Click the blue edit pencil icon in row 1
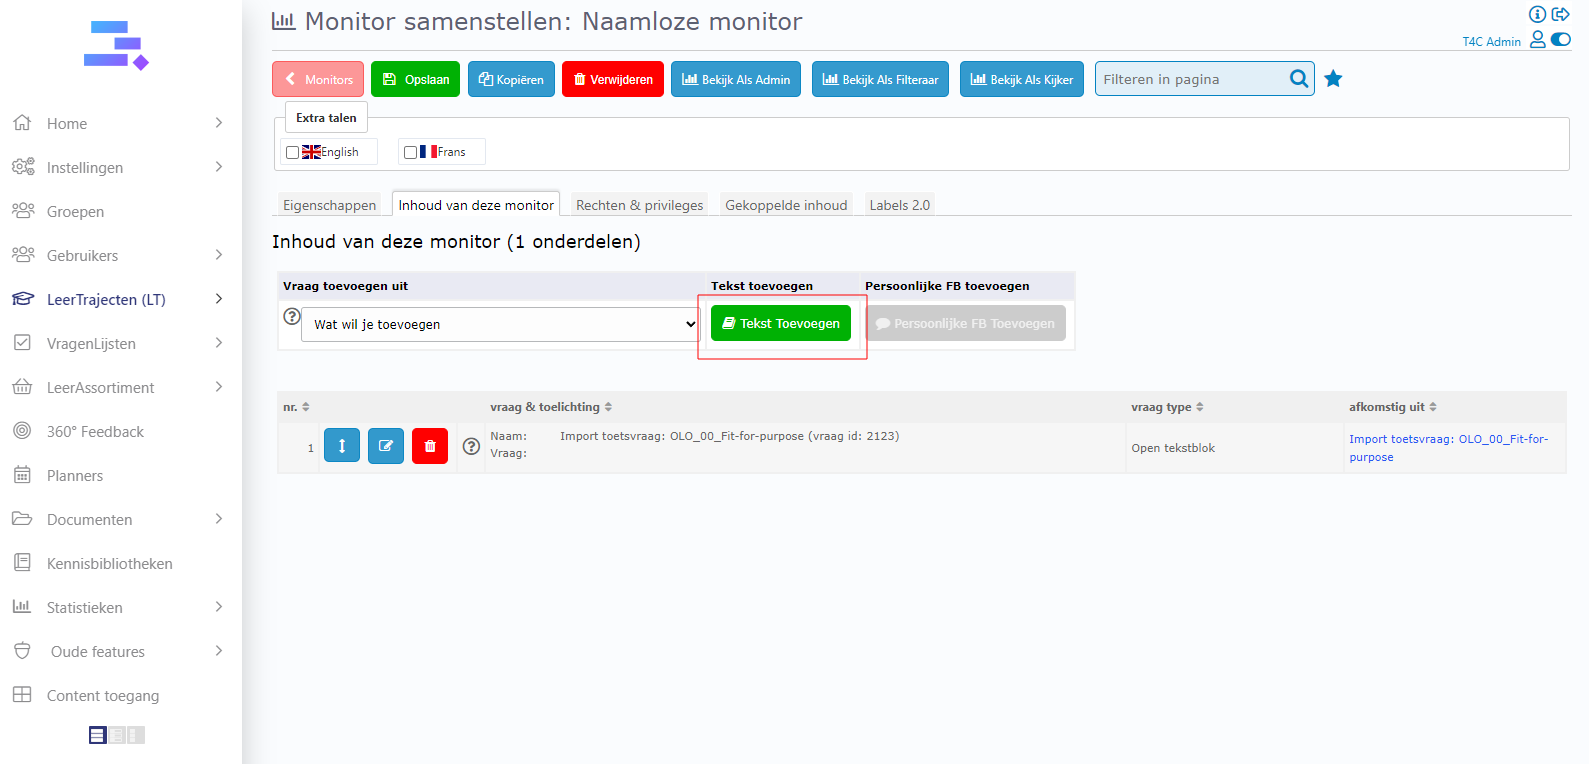1589x764 pixels. (386, 446)
